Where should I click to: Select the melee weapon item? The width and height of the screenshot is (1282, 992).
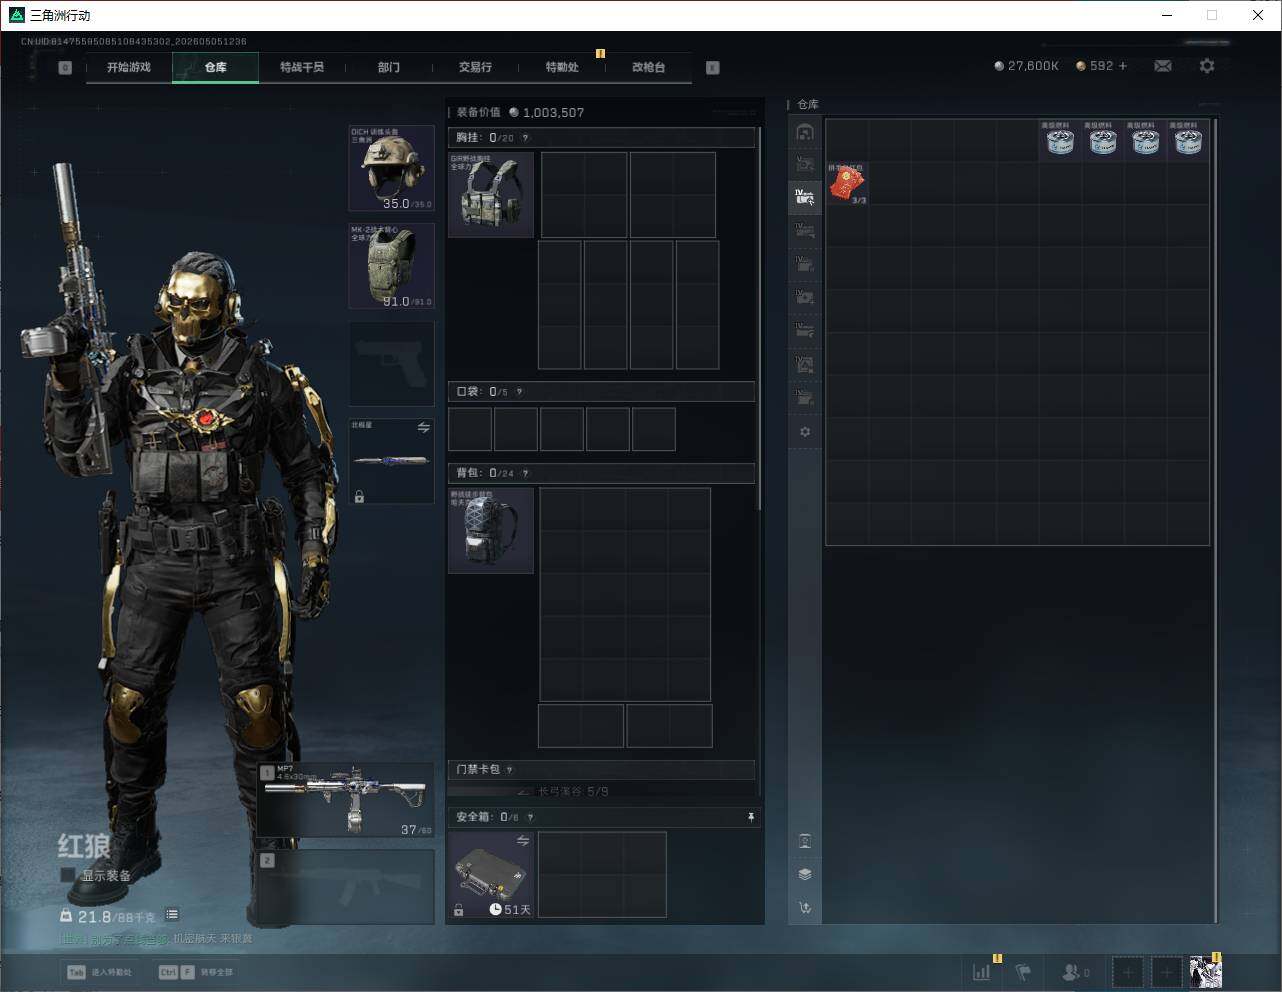coord(391,461)
